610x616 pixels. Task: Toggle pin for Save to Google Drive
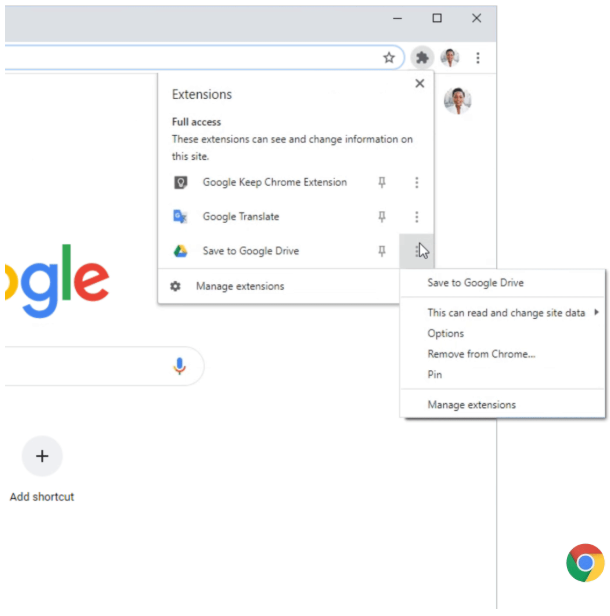point(382,251)
